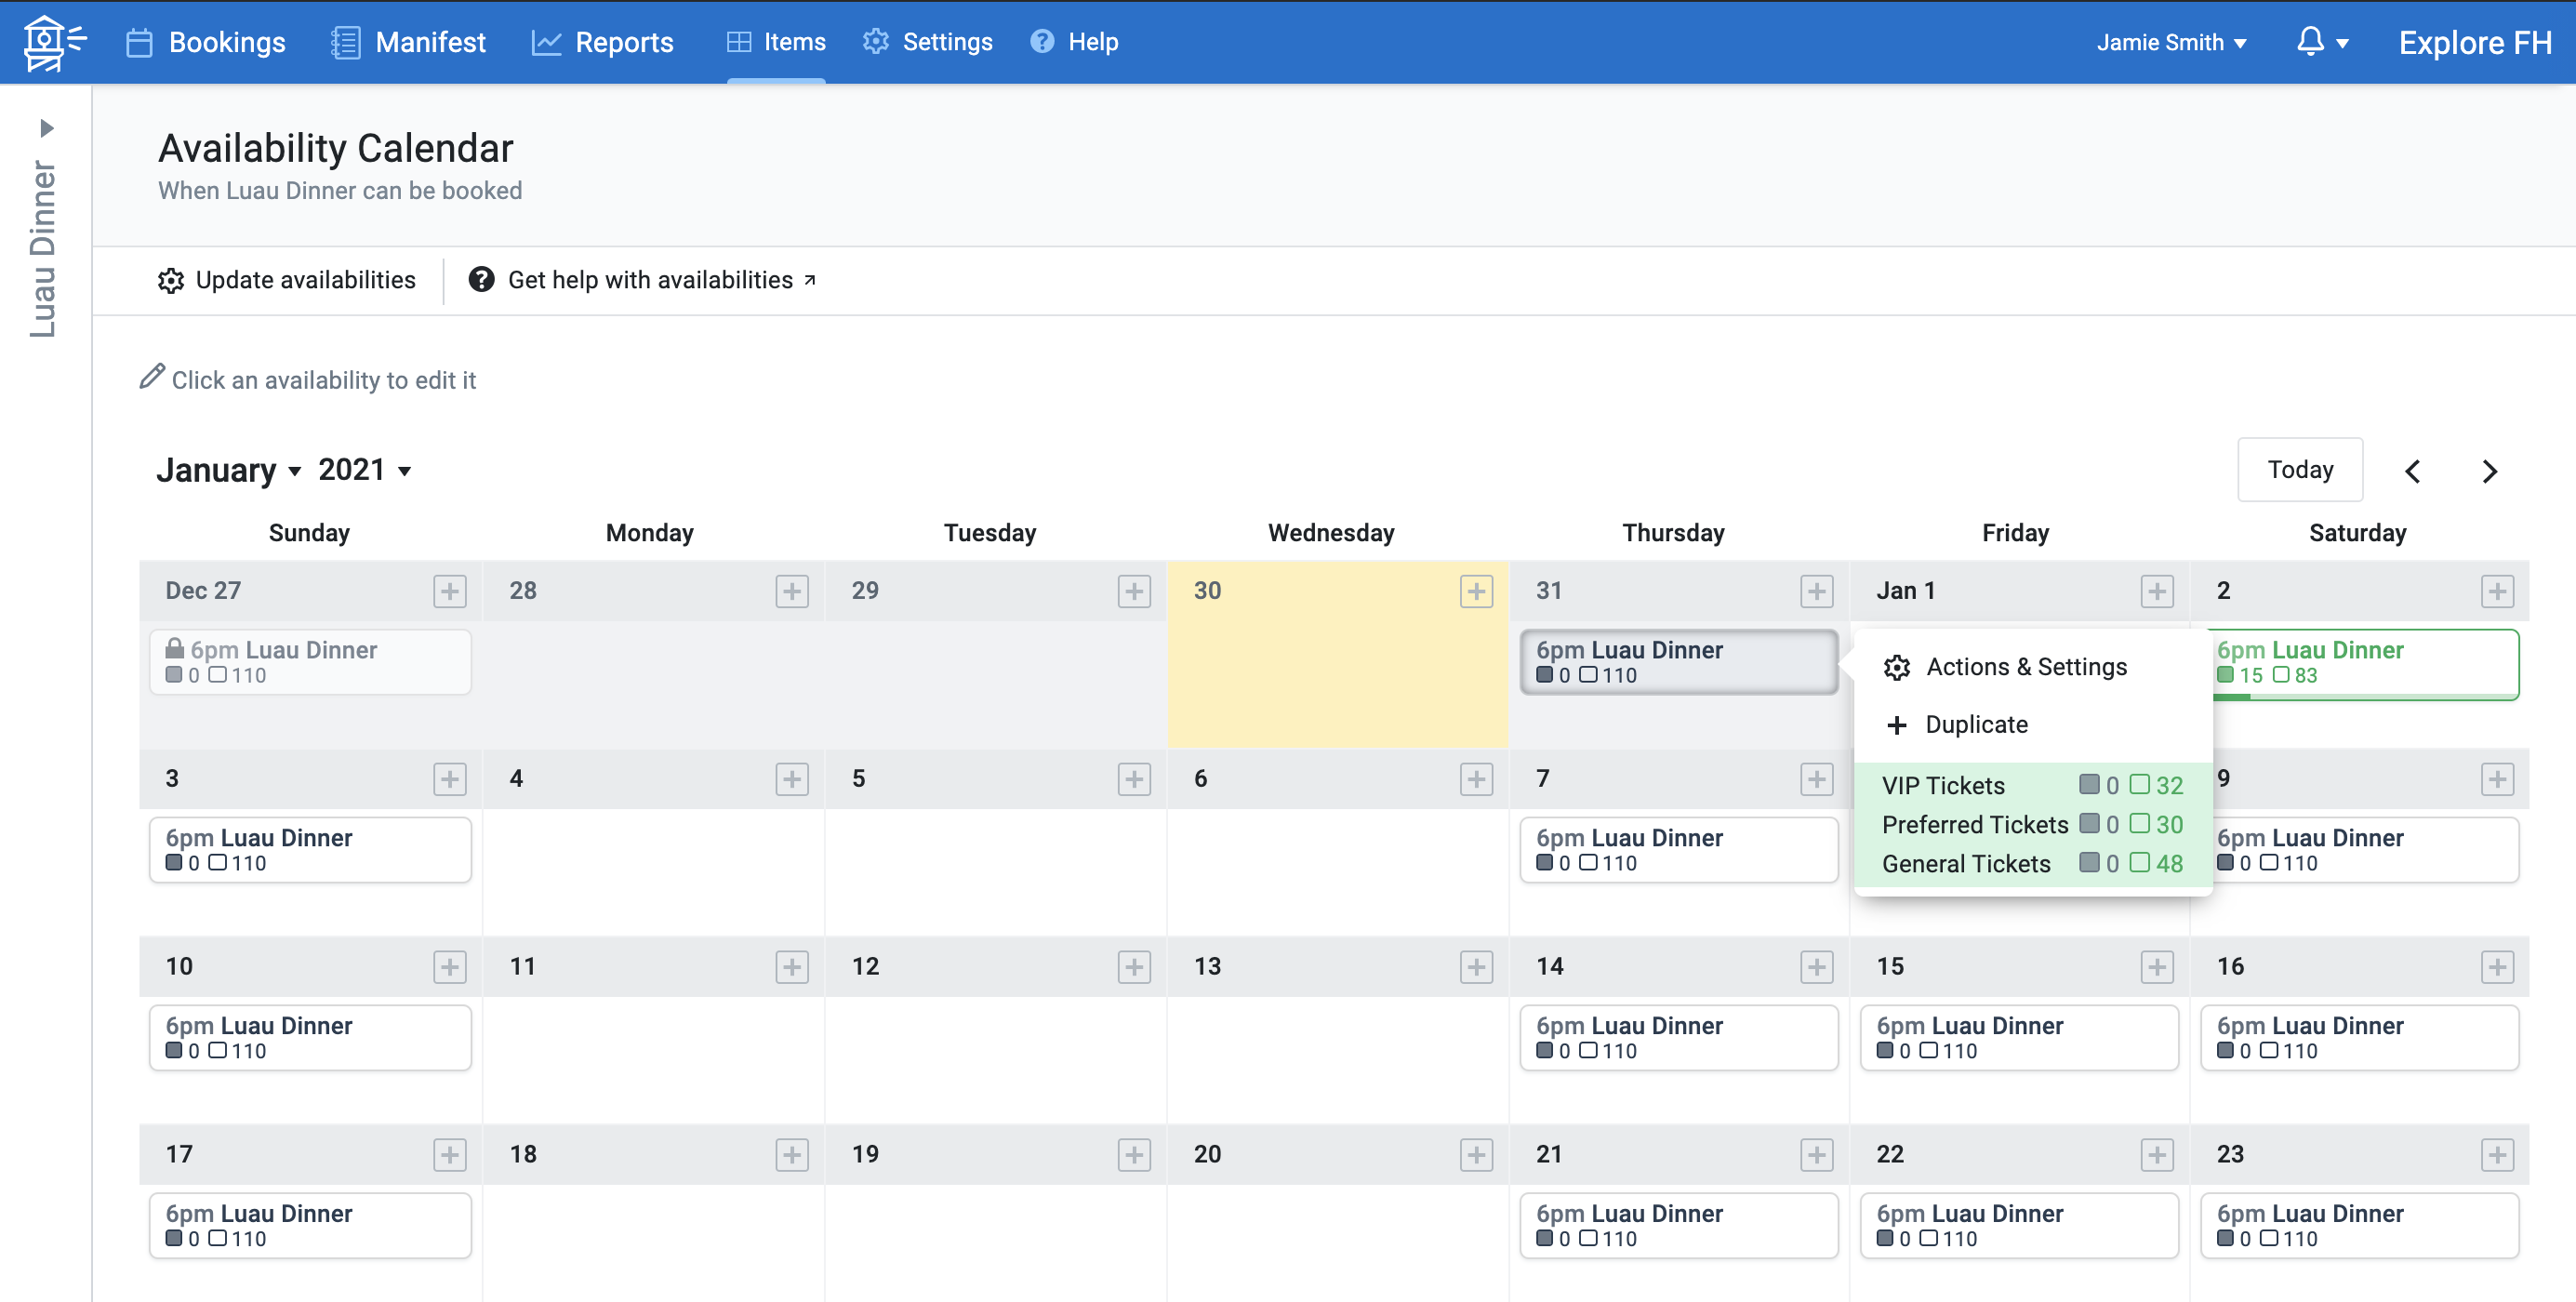Viewport: 2576px width, 1302px height.
Task: Click the FareHarbor lighthouse logo
Action: [x=53, y=42]
